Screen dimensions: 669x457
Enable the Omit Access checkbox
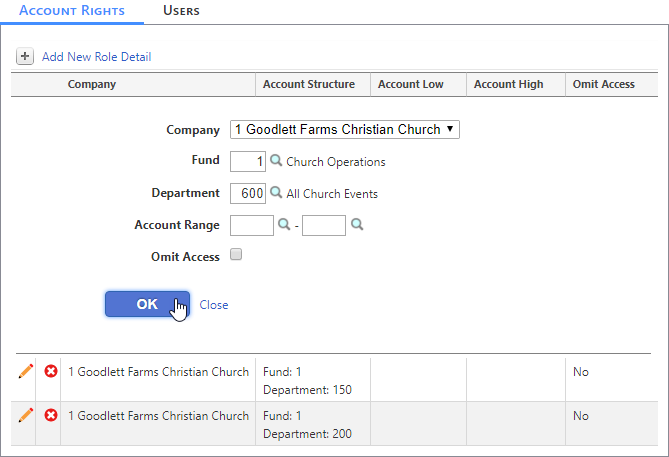pos(237,255)
